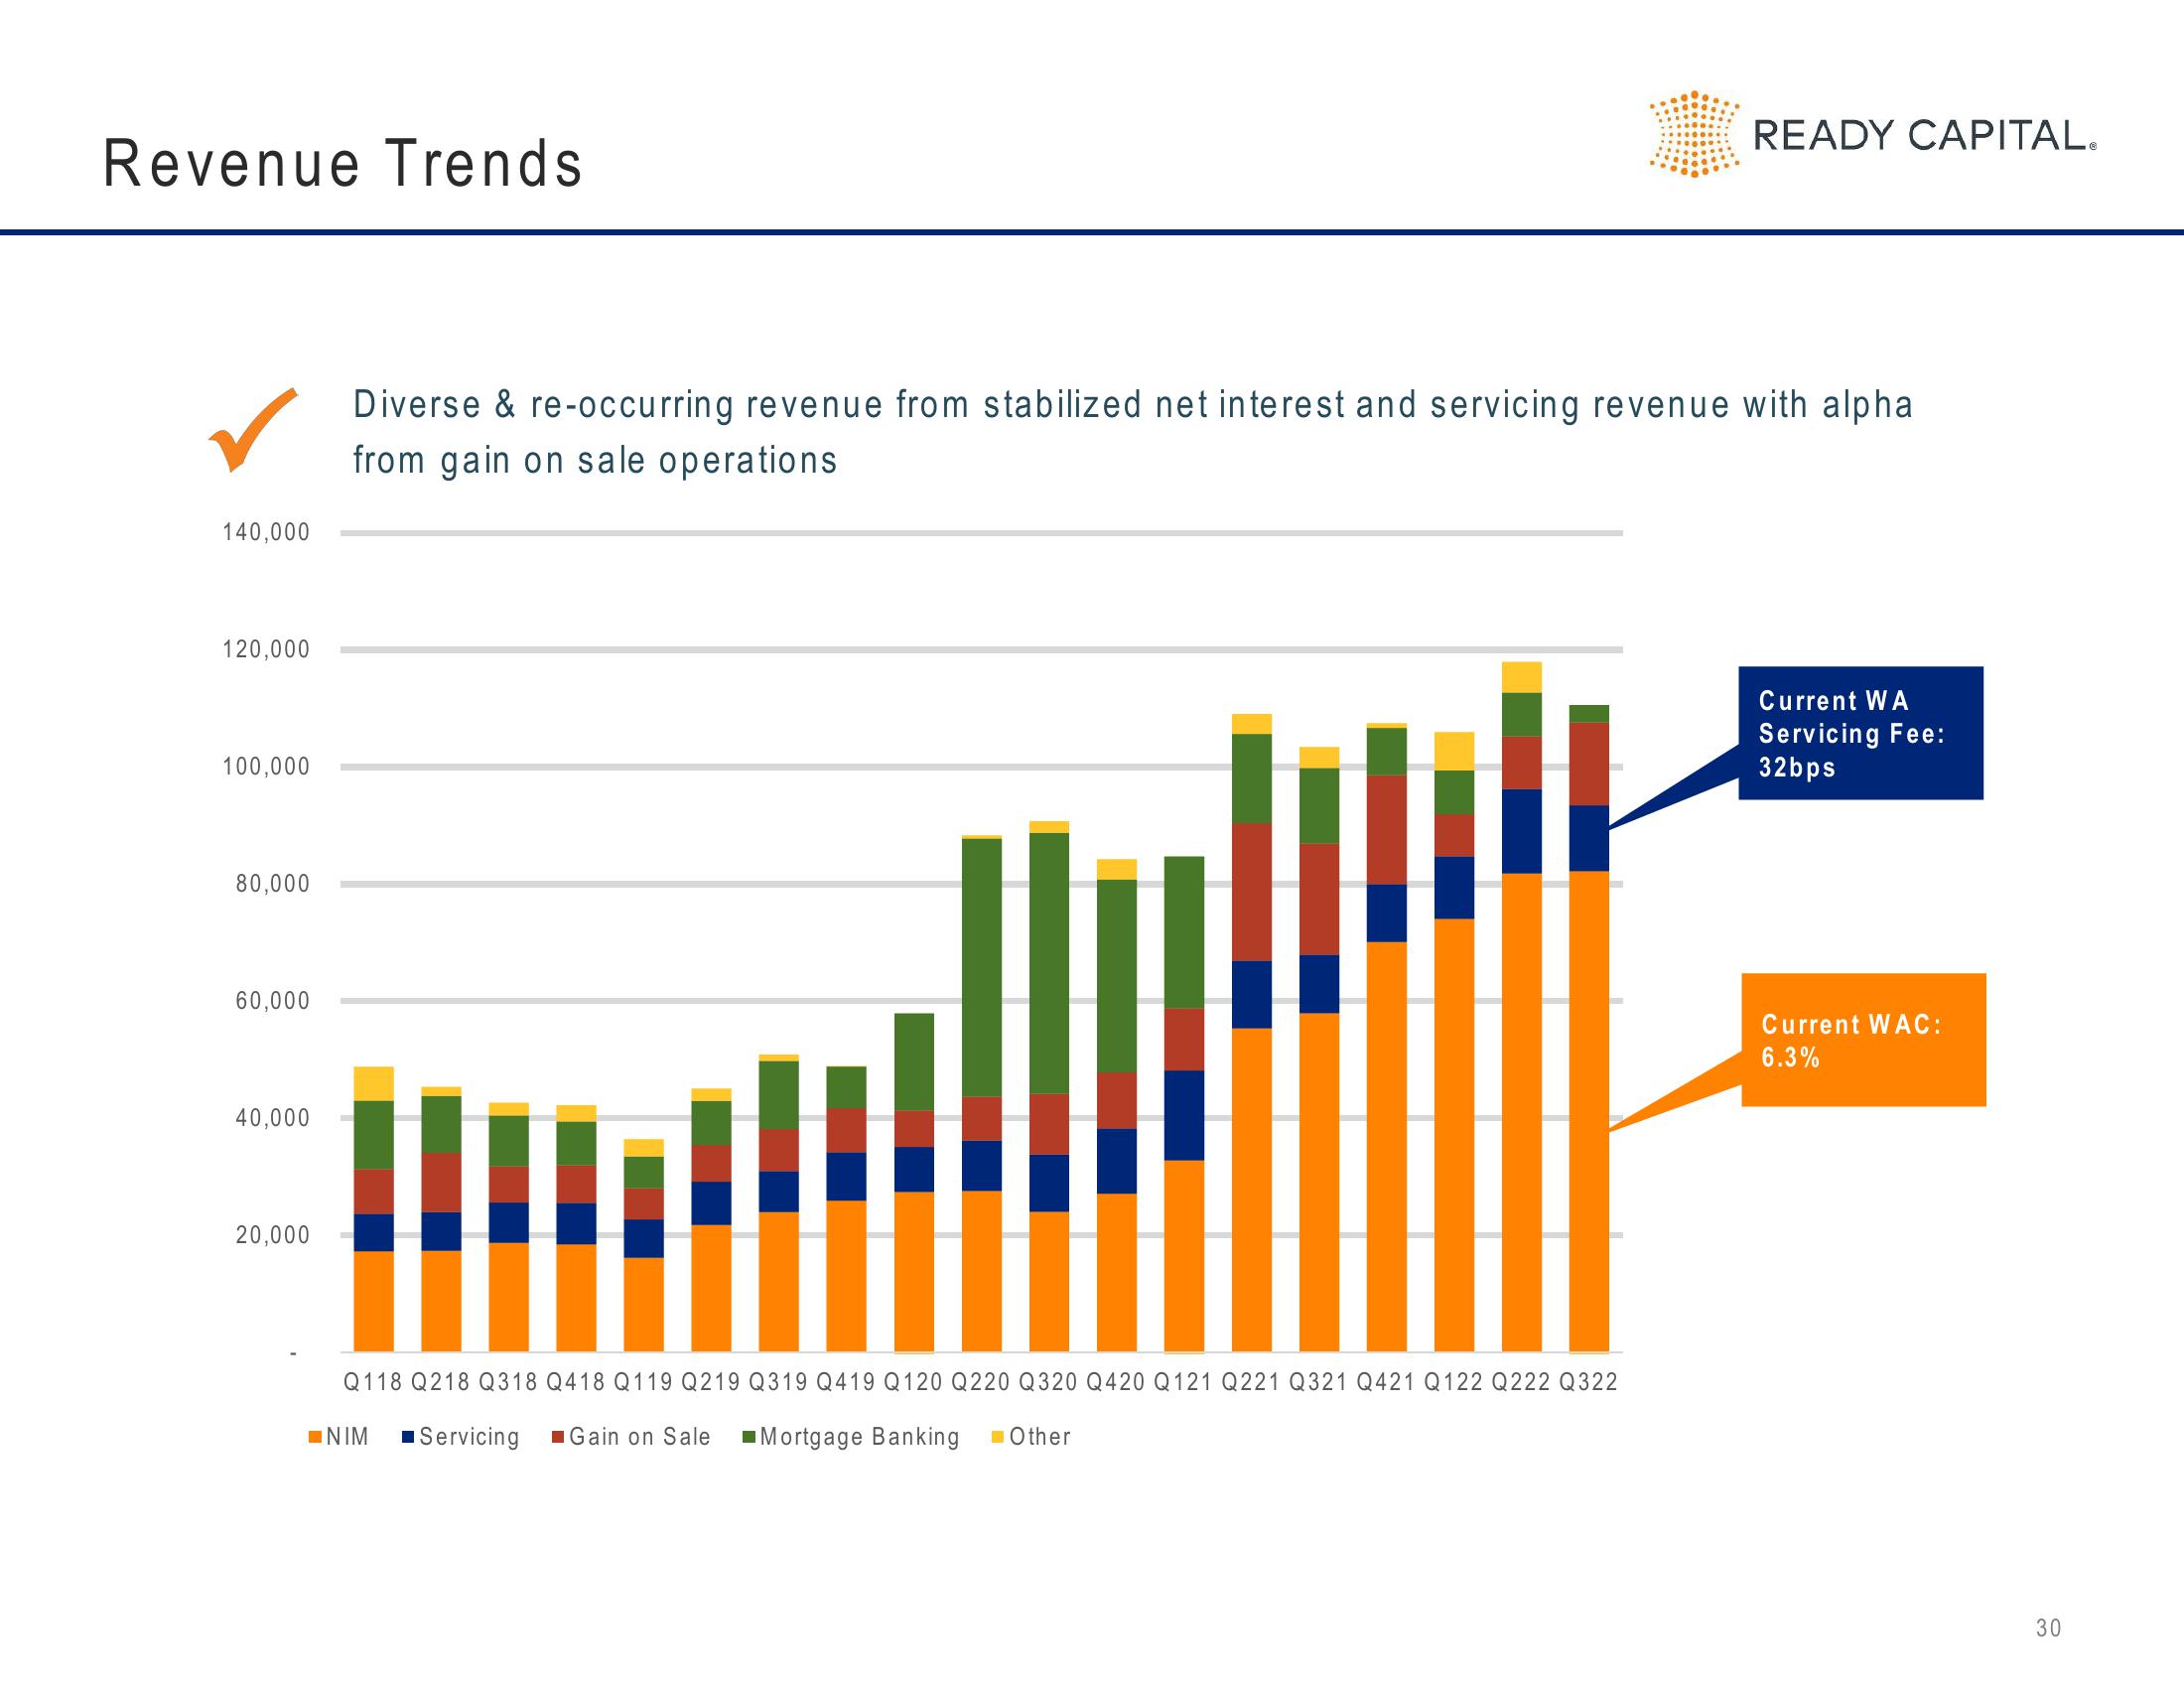This screenshot has width=2184, height=1688.
Task: Click the red Gain on Sale segment of Q421 bar
Action: (x=1386, y=829)
